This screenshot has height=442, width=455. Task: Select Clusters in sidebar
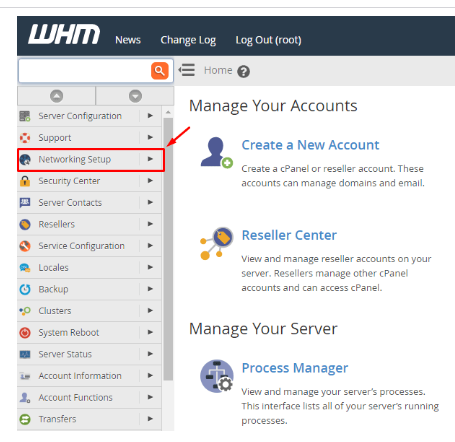tap(55, 311)
